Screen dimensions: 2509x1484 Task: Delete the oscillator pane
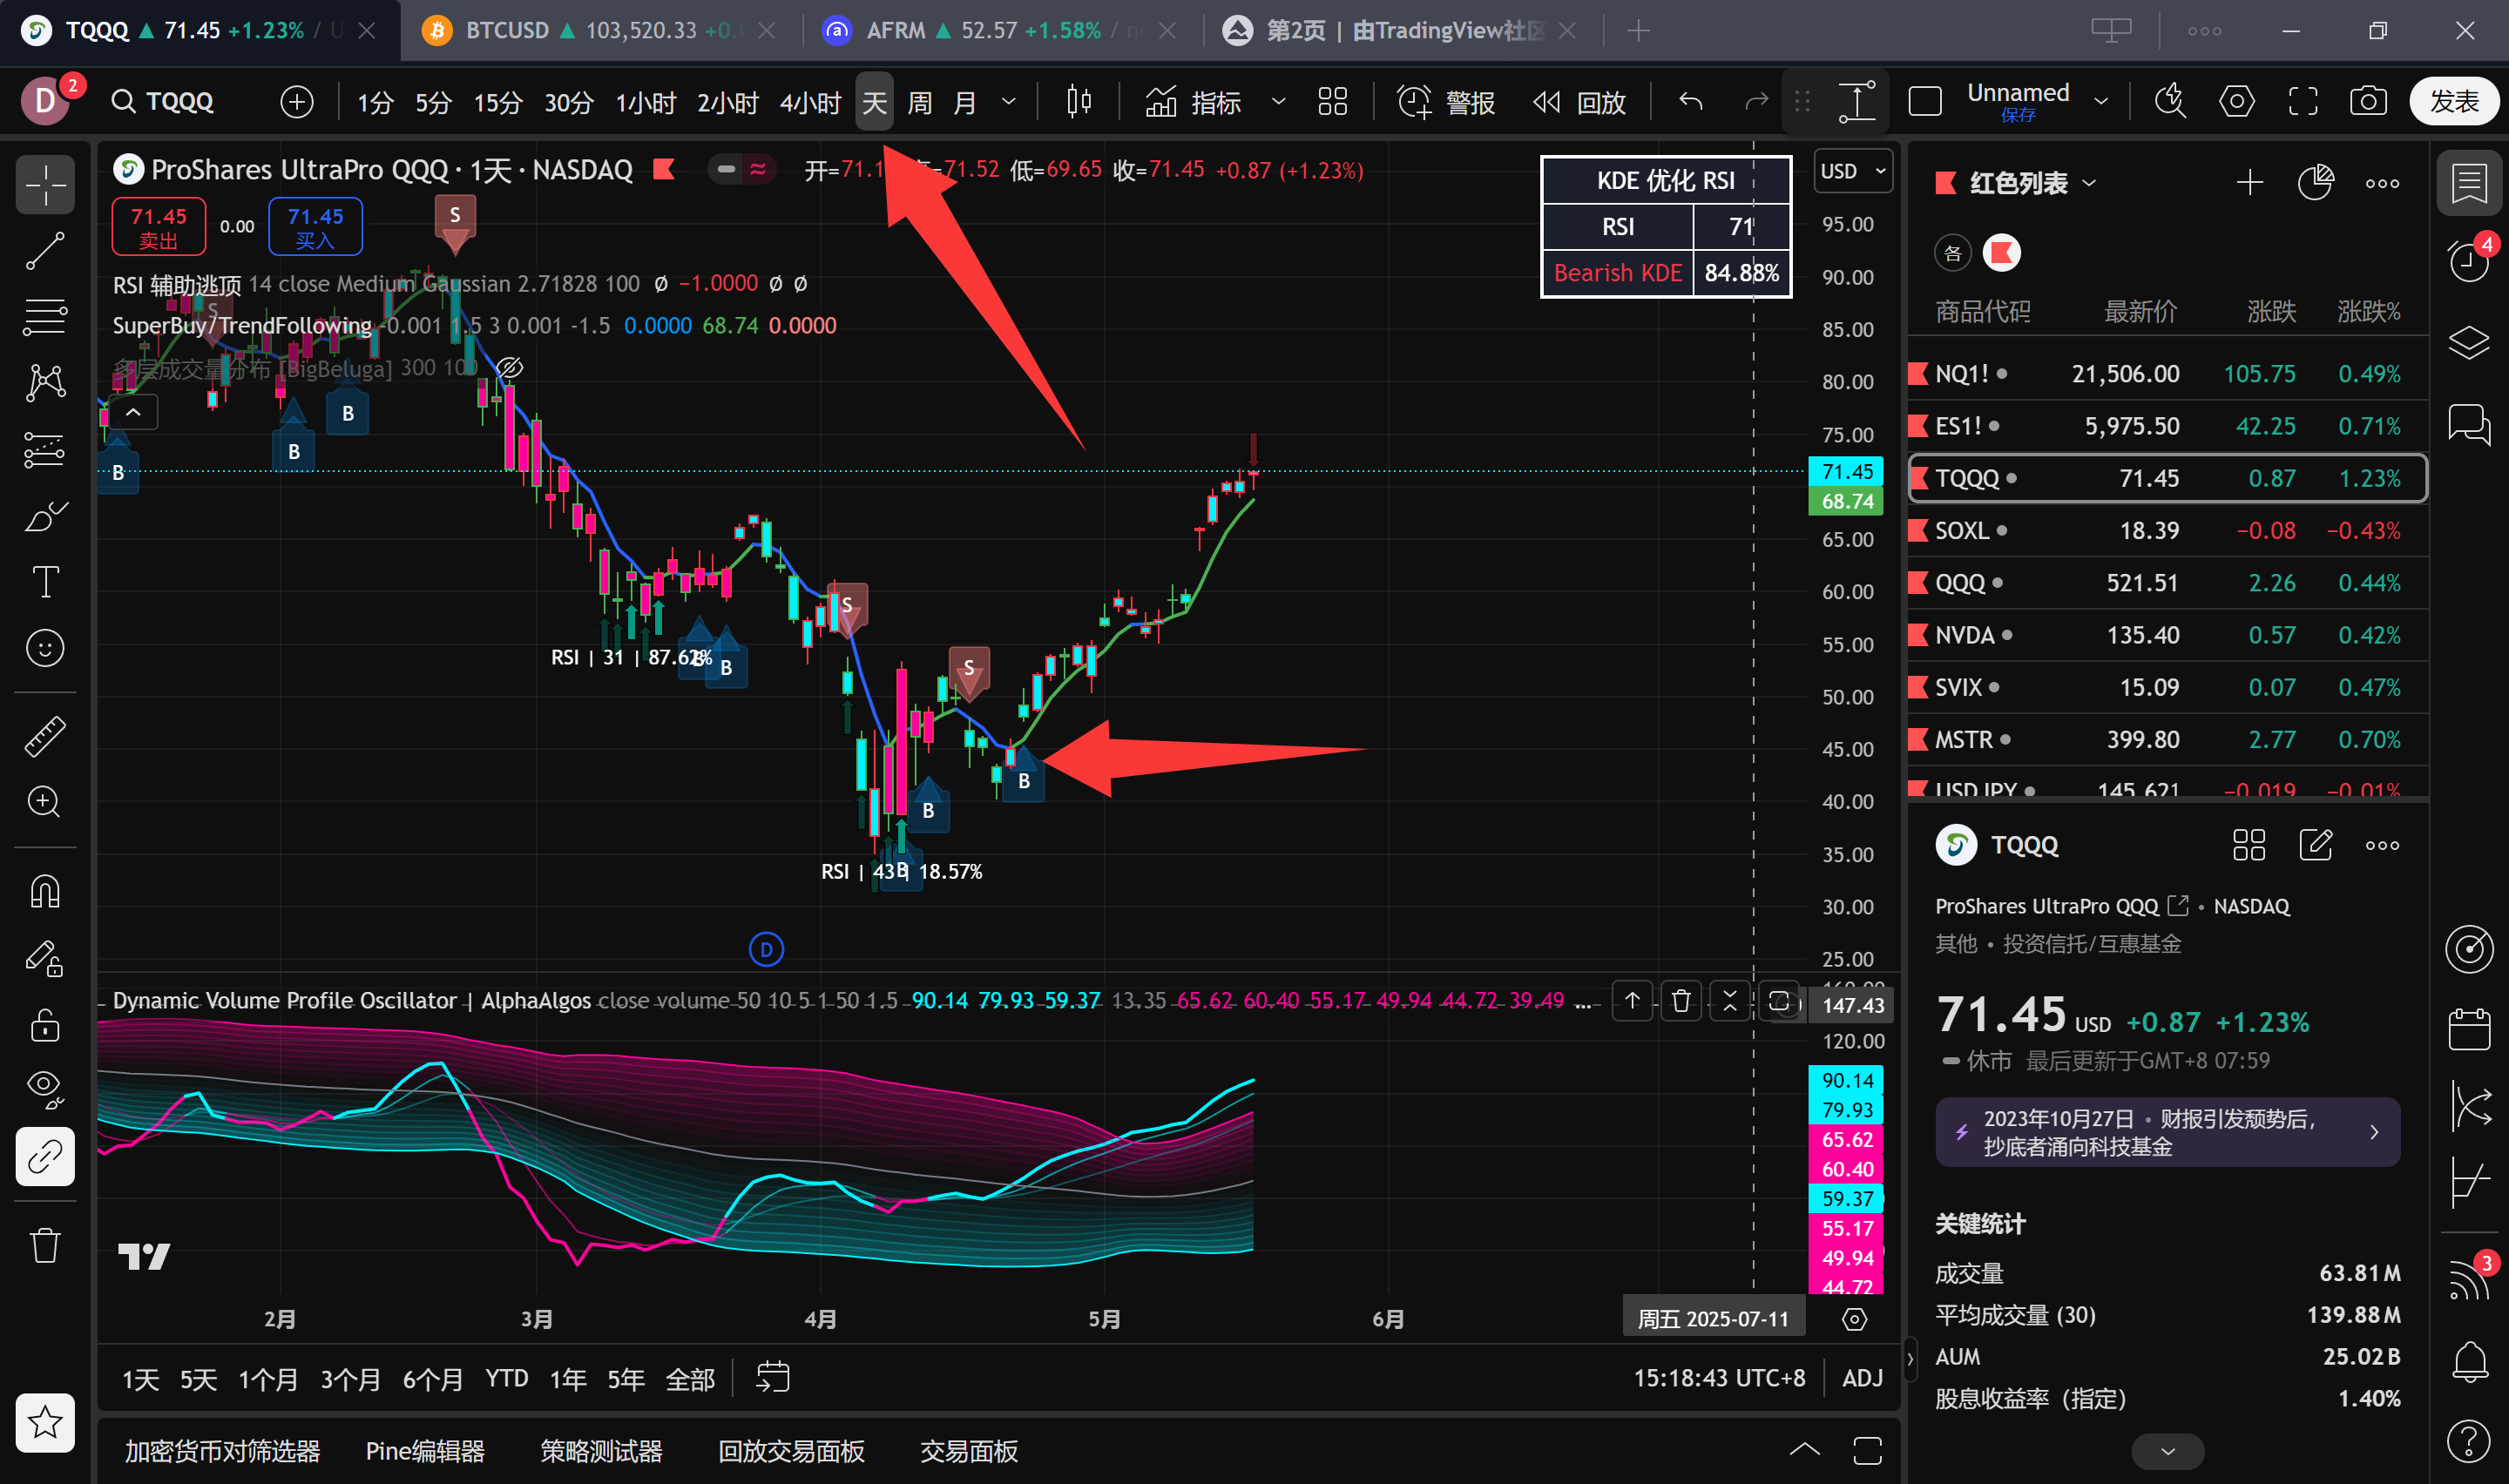coord(1681,1001)
